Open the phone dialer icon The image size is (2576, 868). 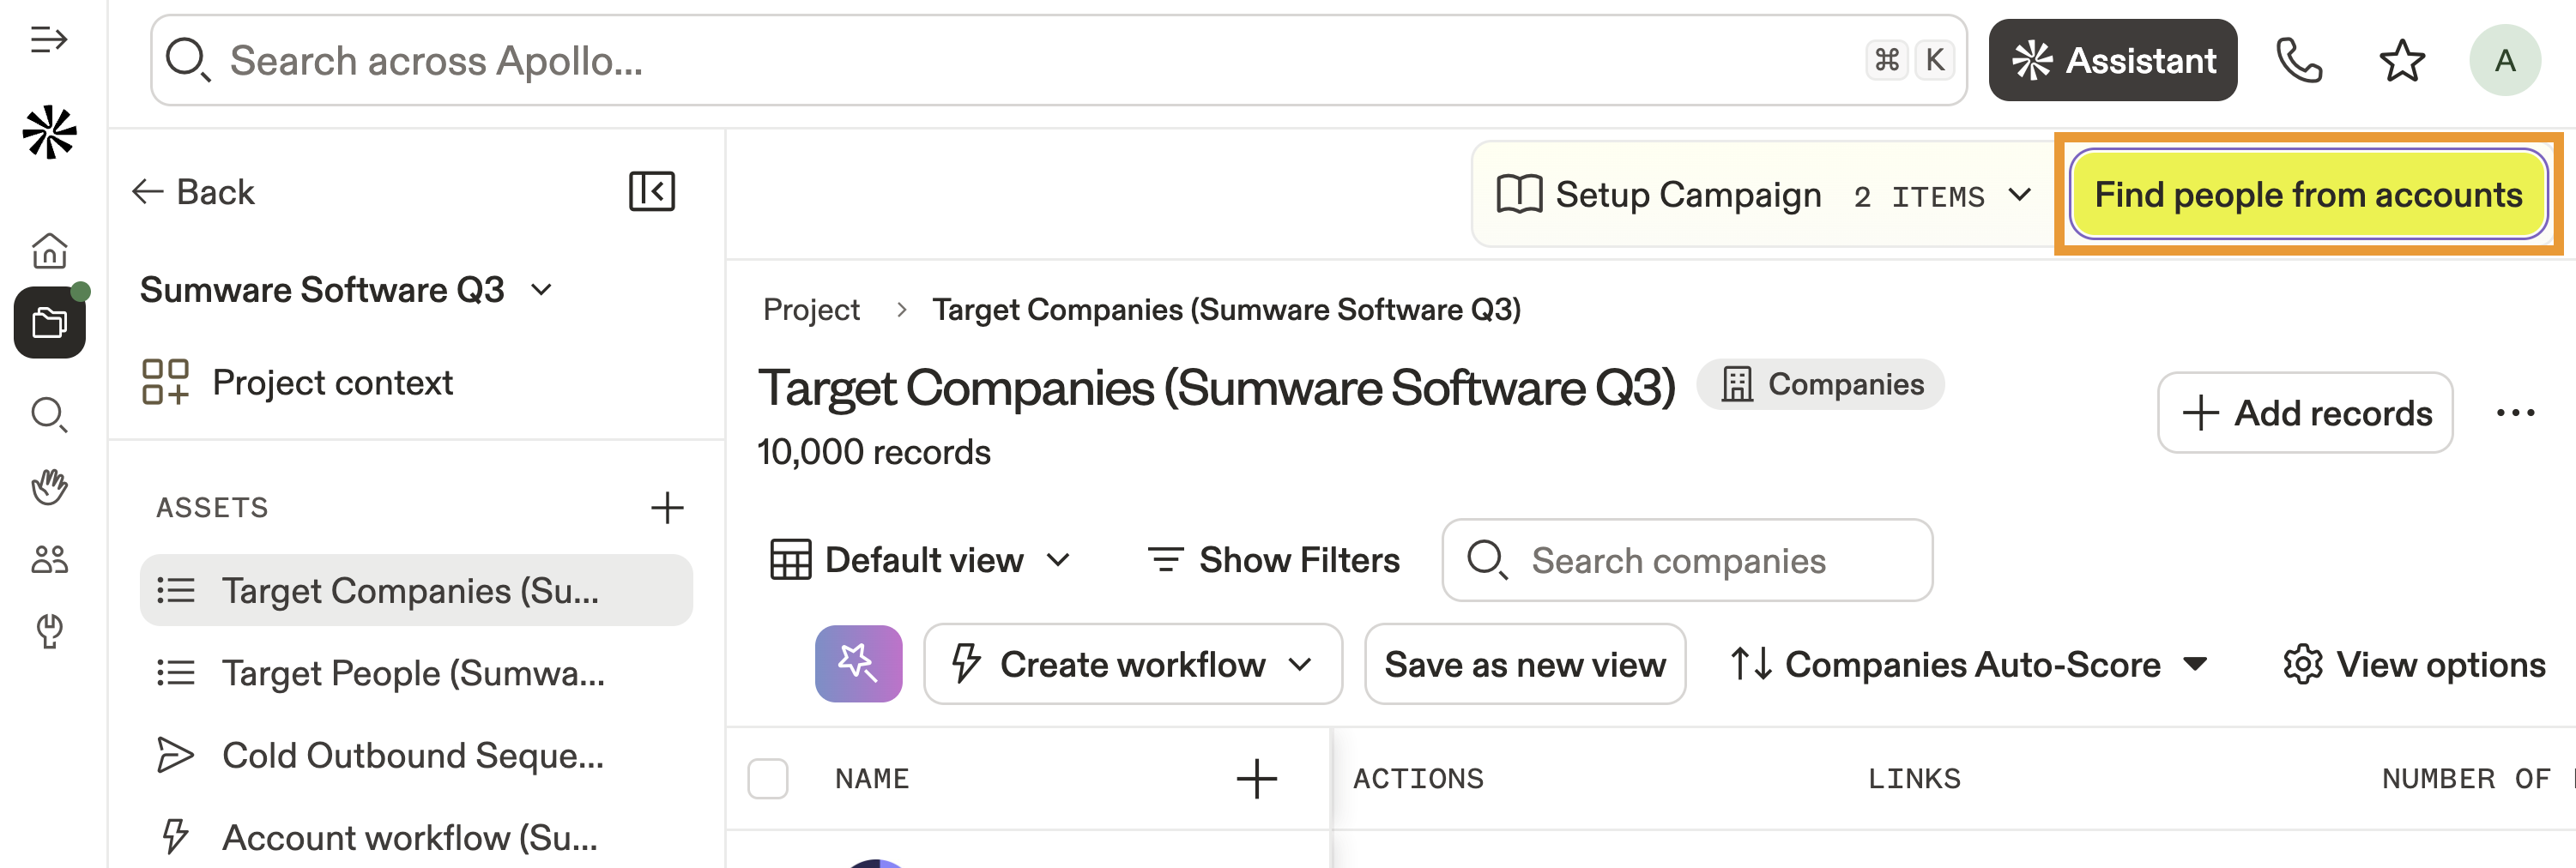pos(2298,60)
